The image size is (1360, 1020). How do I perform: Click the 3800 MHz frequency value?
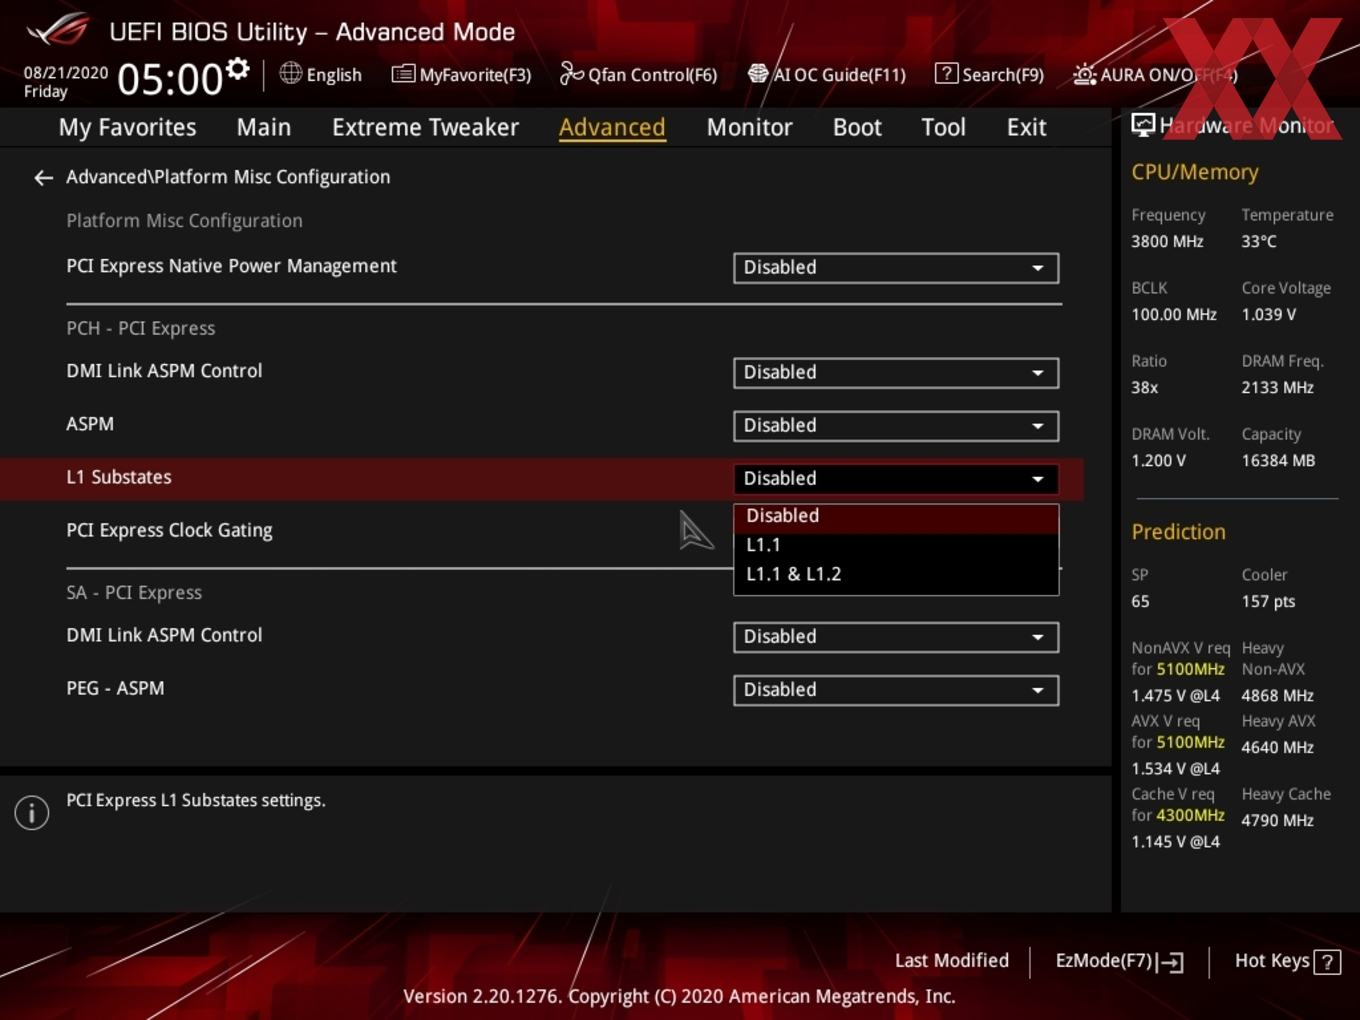pos(1167,242)
